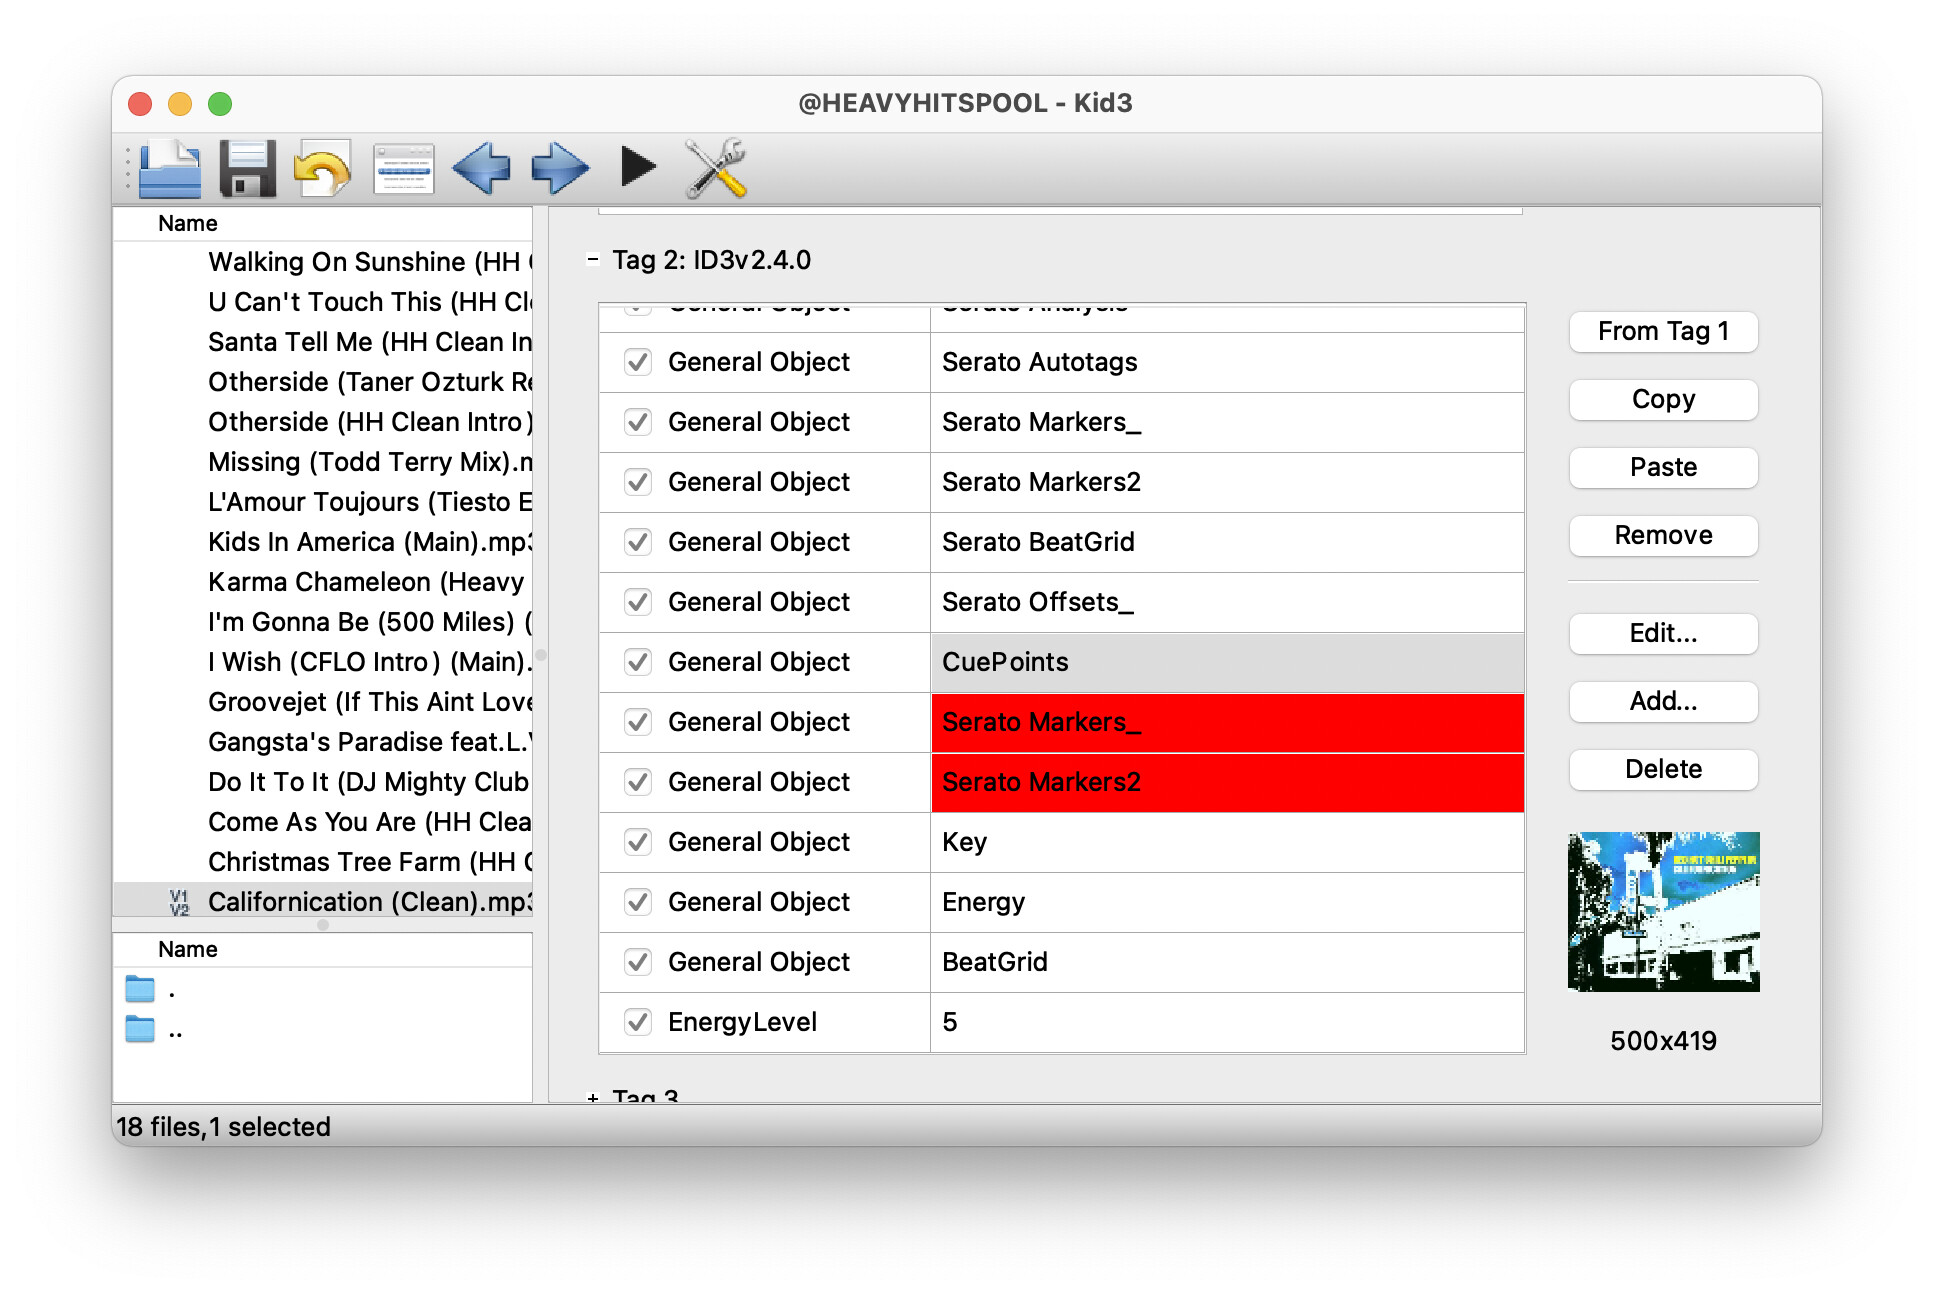Screen dimensions: 1934x1294
Task: Click Add... to add a frame
Action: 1663,701
